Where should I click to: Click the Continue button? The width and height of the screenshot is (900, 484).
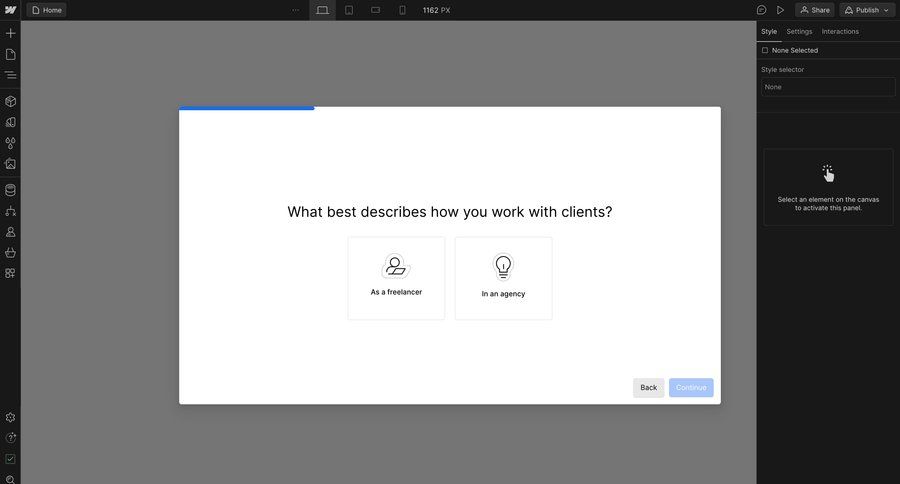[x=691, y=388]
